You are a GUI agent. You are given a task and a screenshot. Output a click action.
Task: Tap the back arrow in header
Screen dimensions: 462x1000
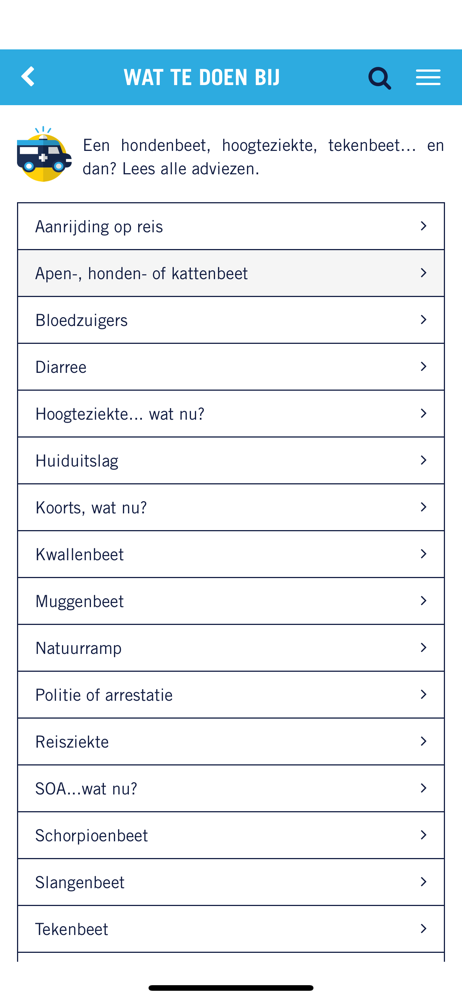pos(28,77)
